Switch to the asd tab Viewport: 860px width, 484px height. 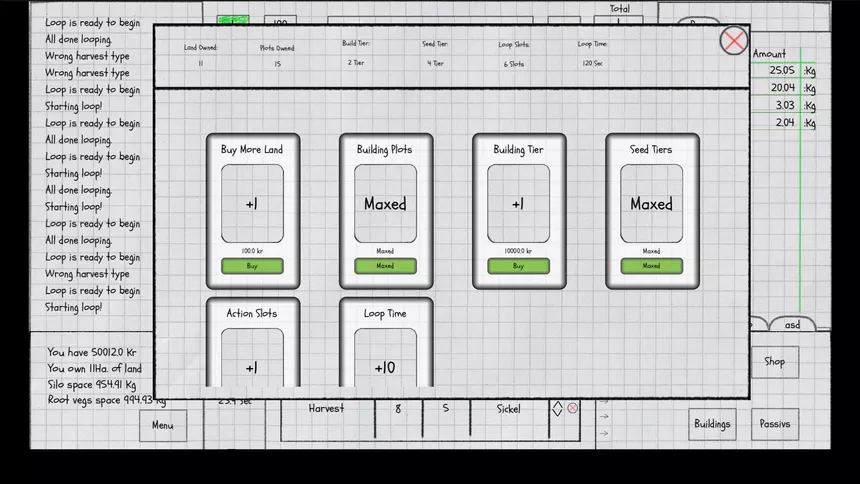[792, 324]
